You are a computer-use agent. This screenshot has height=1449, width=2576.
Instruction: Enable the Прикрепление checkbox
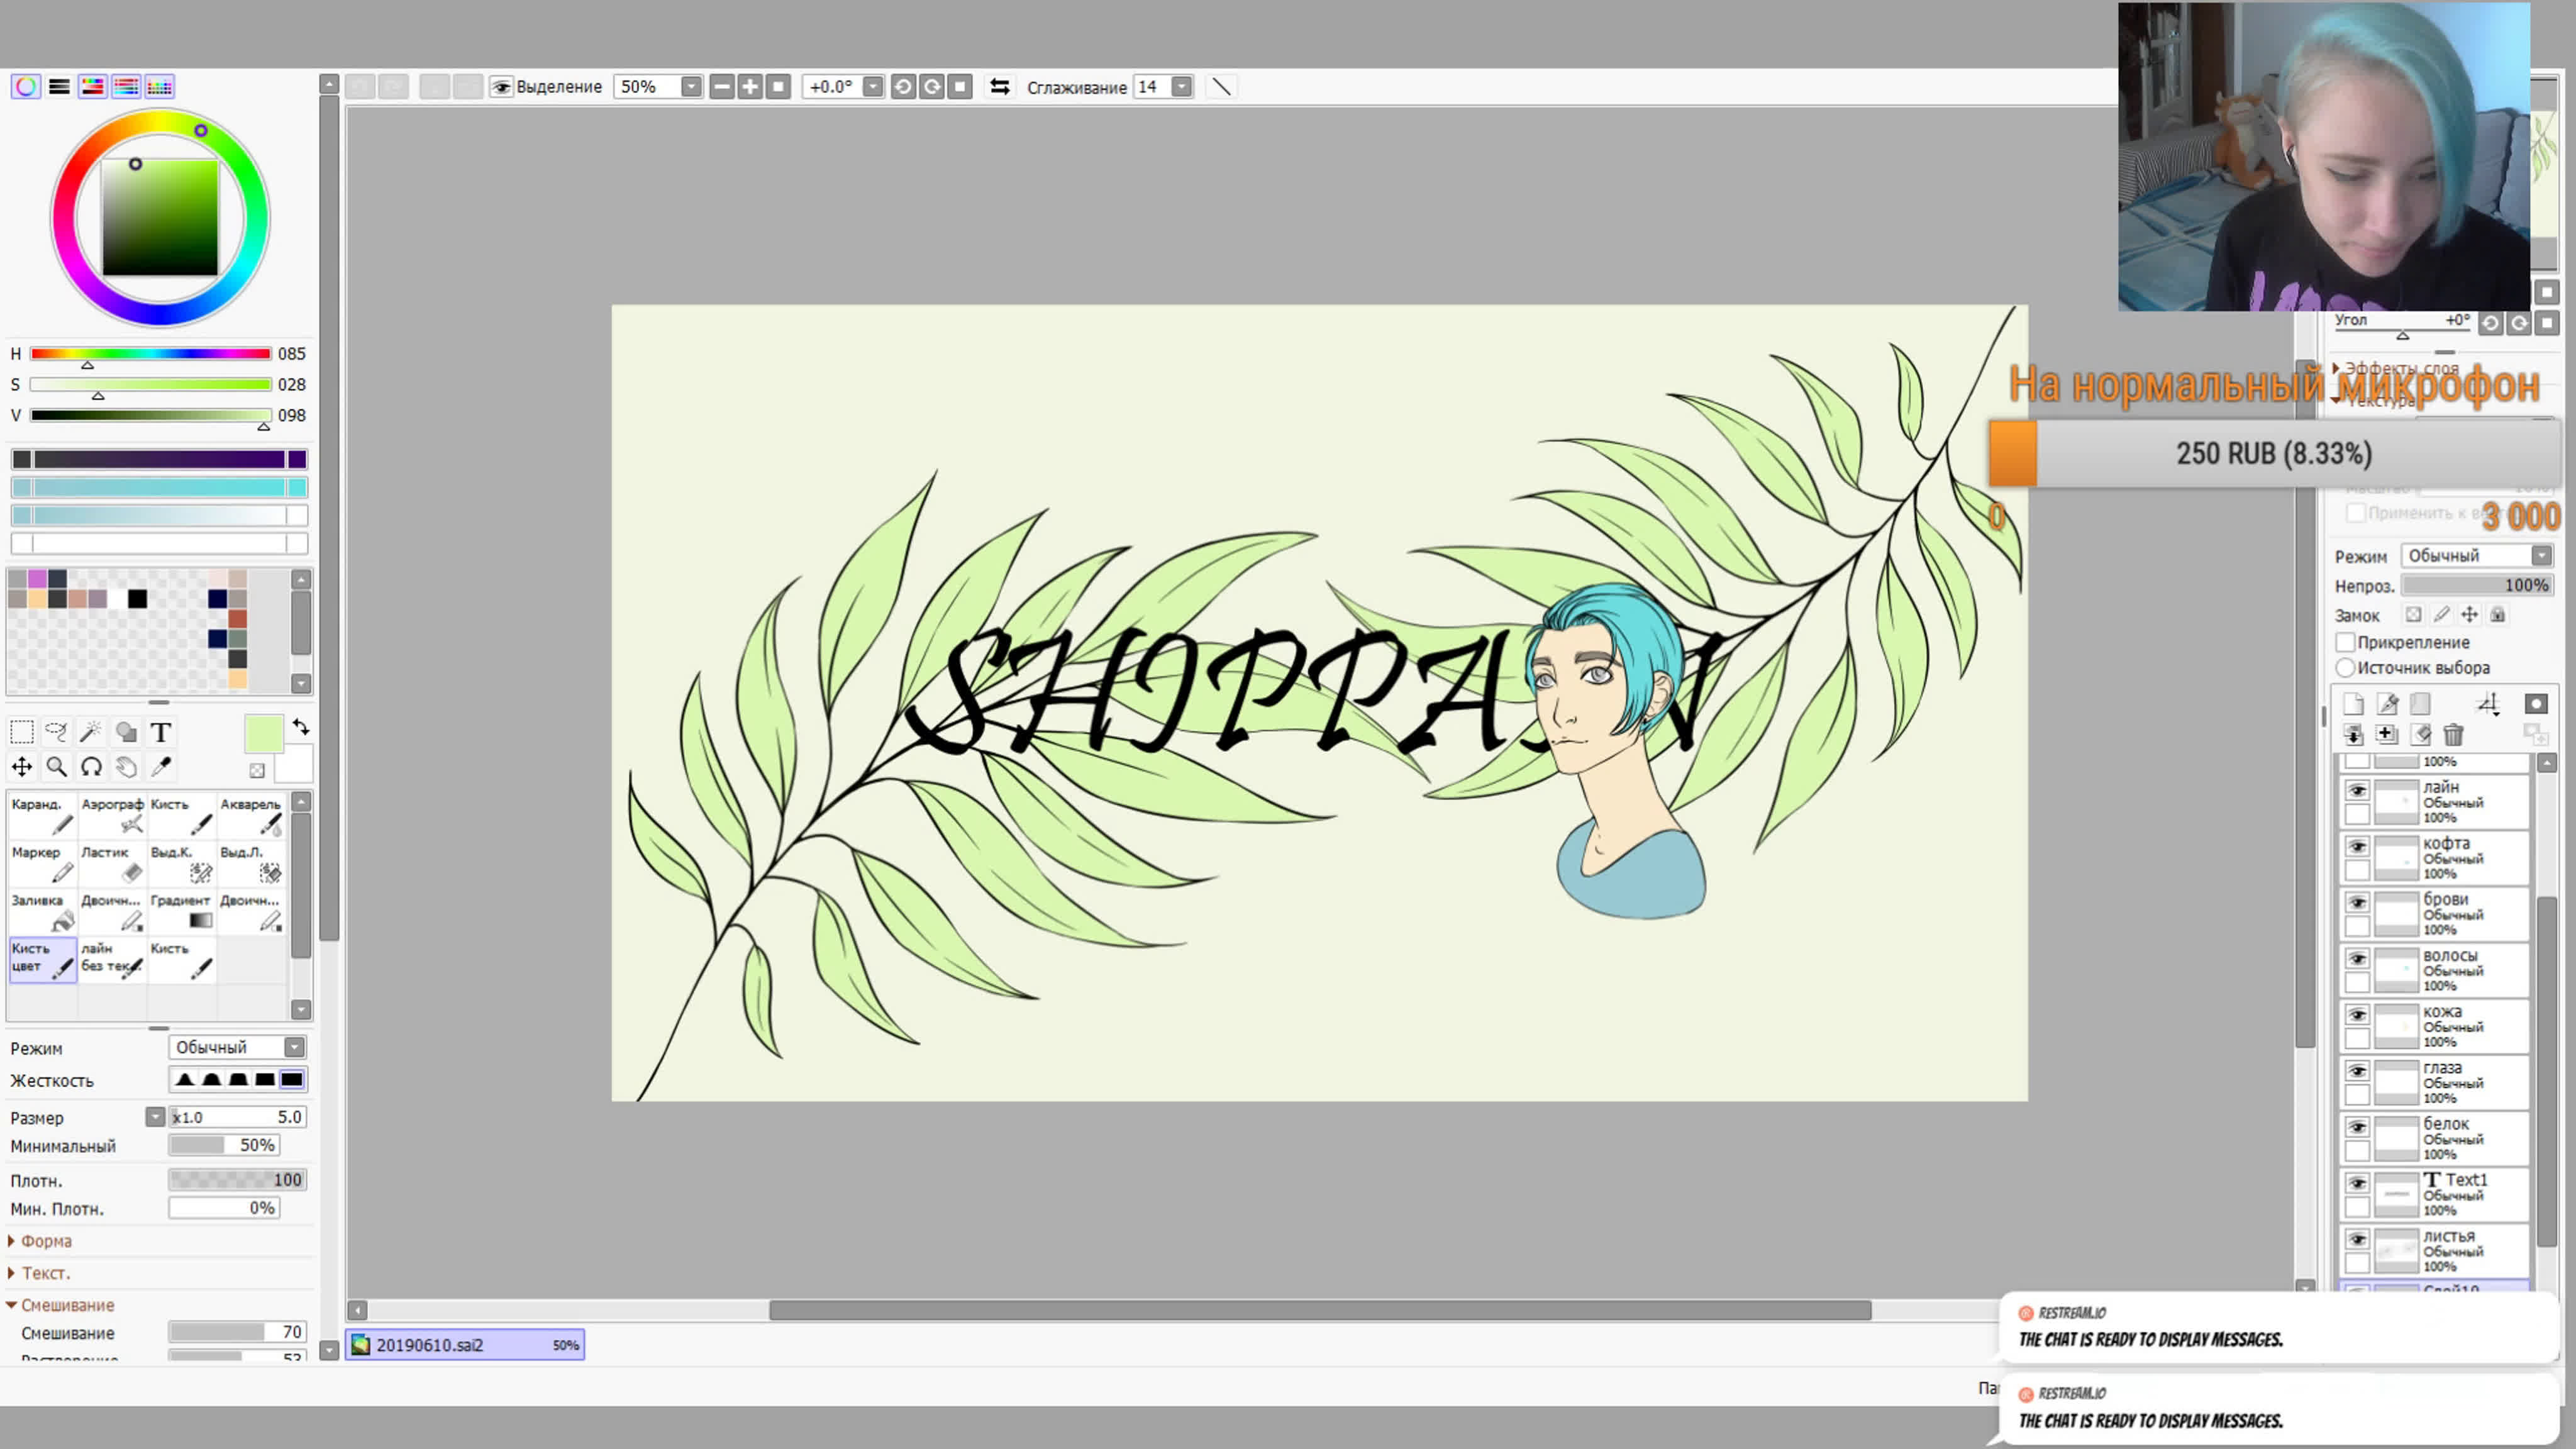(2346, 642)
